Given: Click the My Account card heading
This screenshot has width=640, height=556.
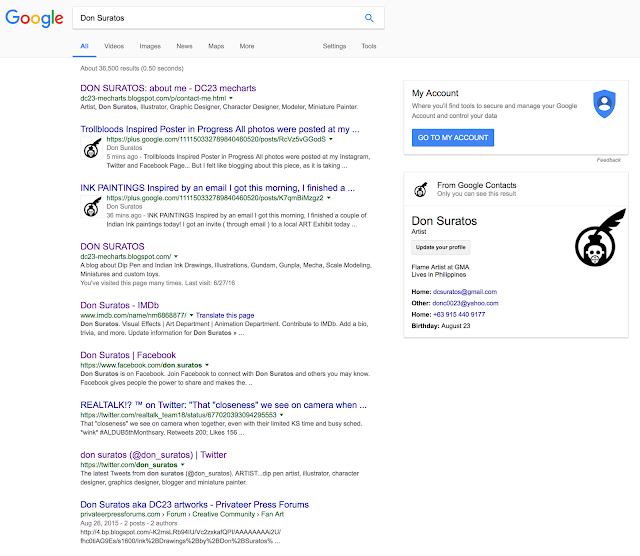Looking at the screenshot, I should (x=435, y=93).
